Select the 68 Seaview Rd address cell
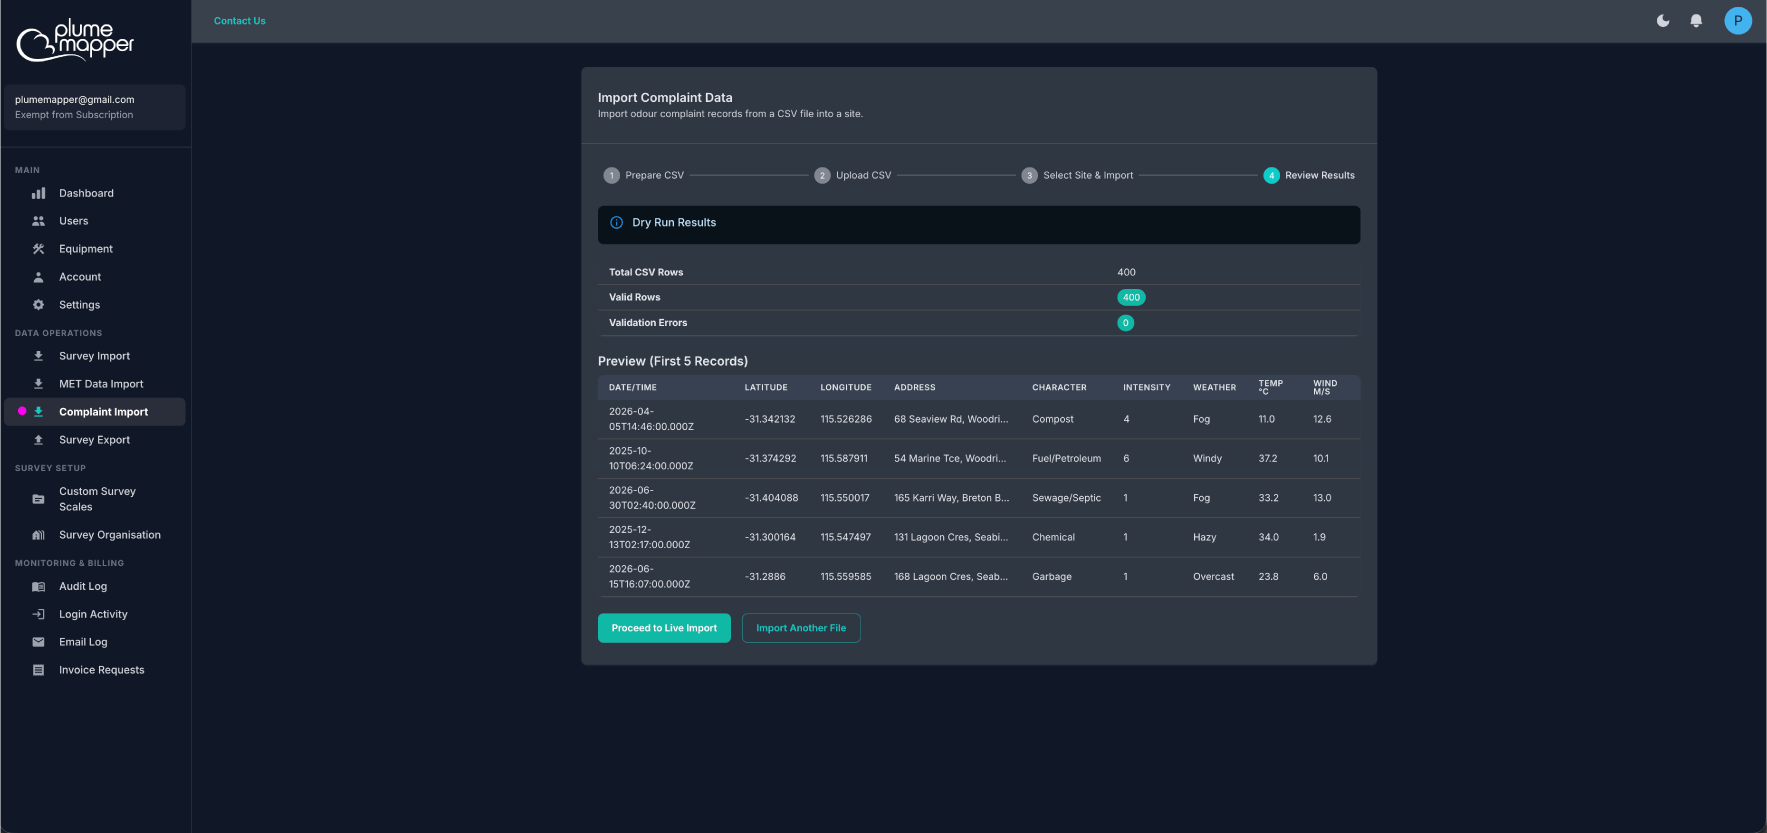The height and width of the screenshot is (833, 1767). coord(951,419)
